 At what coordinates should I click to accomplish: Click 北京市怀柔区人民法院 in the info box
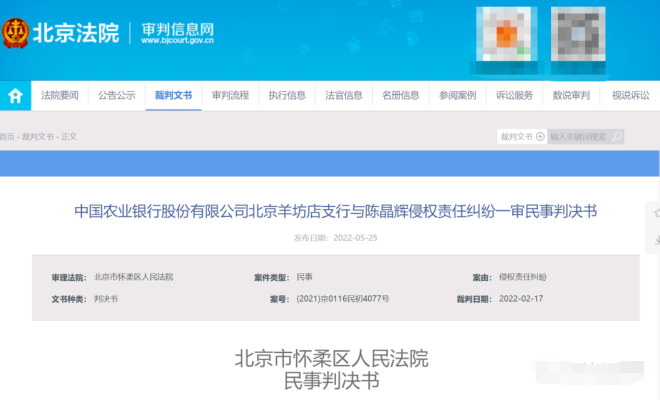pos(133,277)
